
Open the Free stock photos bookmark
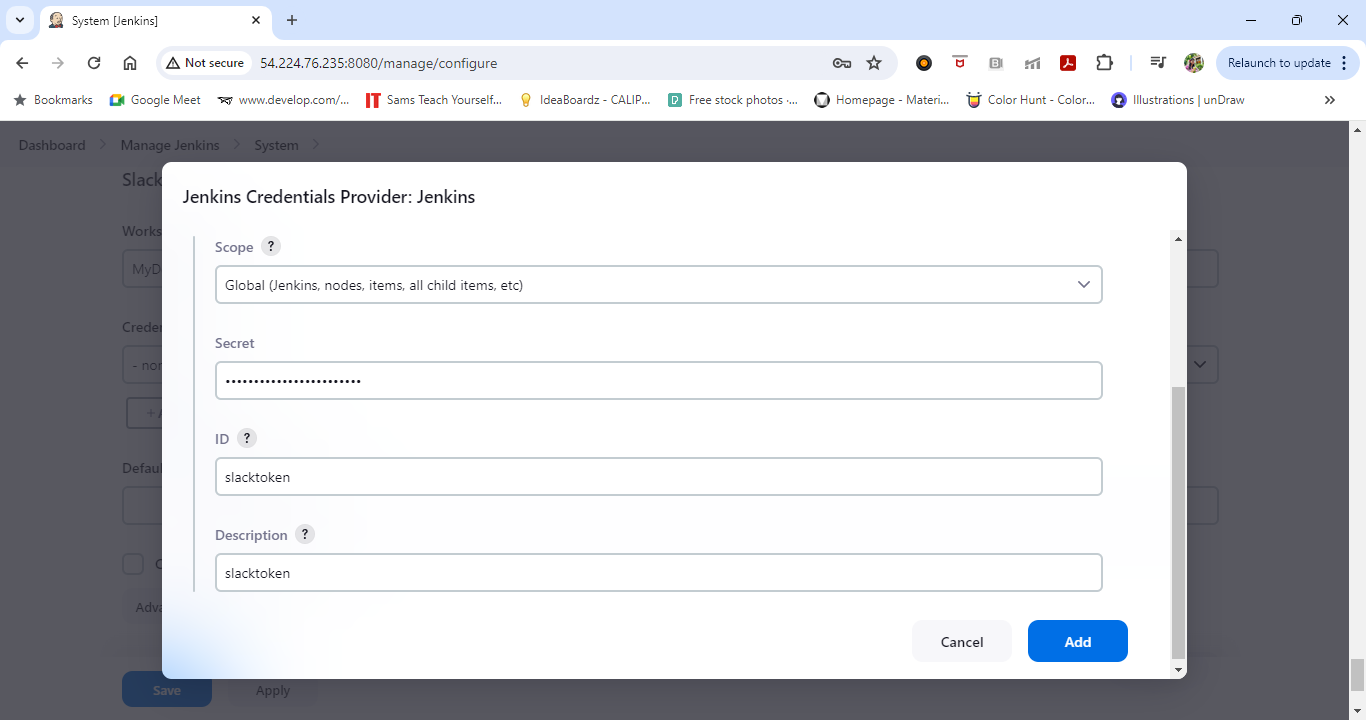(733, 100)
